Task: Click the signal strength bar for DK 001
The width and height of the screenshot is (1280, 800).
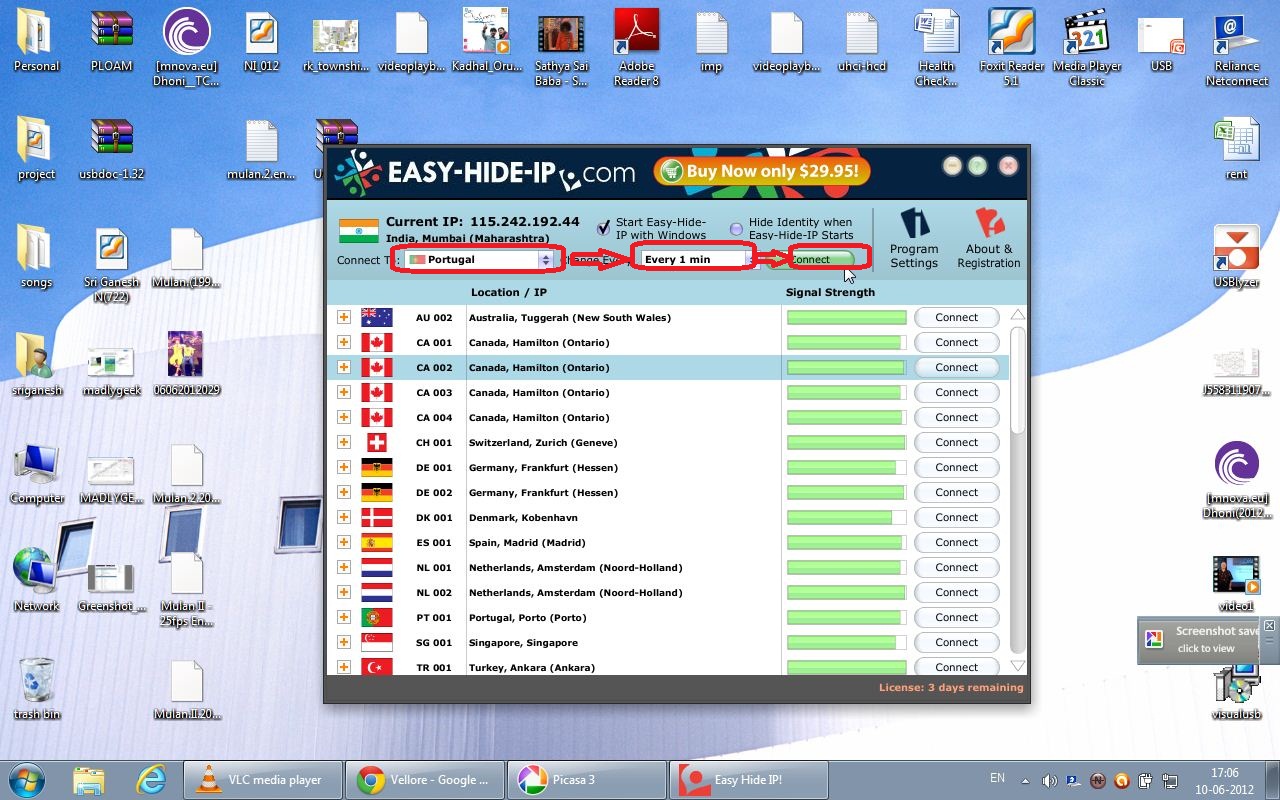Action: (x=846, y=517)
